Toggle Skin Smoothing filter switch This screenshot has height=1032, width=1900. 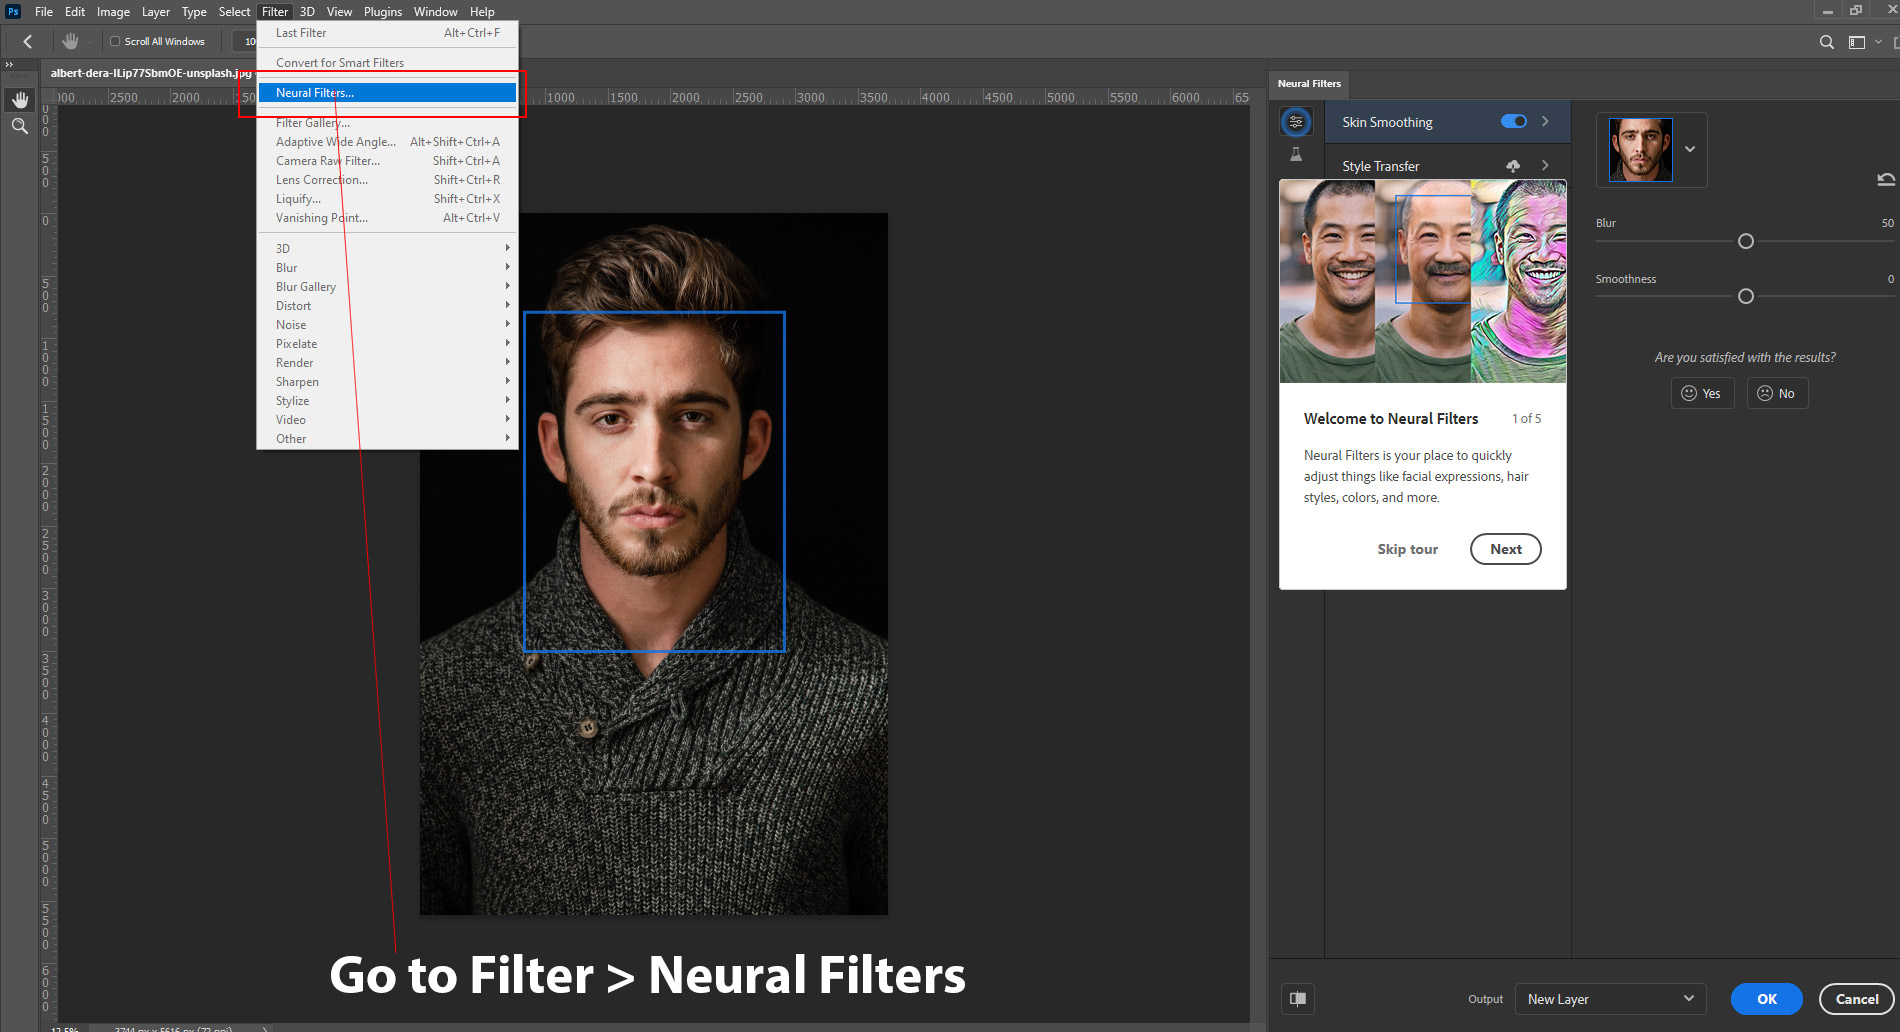1514,122
